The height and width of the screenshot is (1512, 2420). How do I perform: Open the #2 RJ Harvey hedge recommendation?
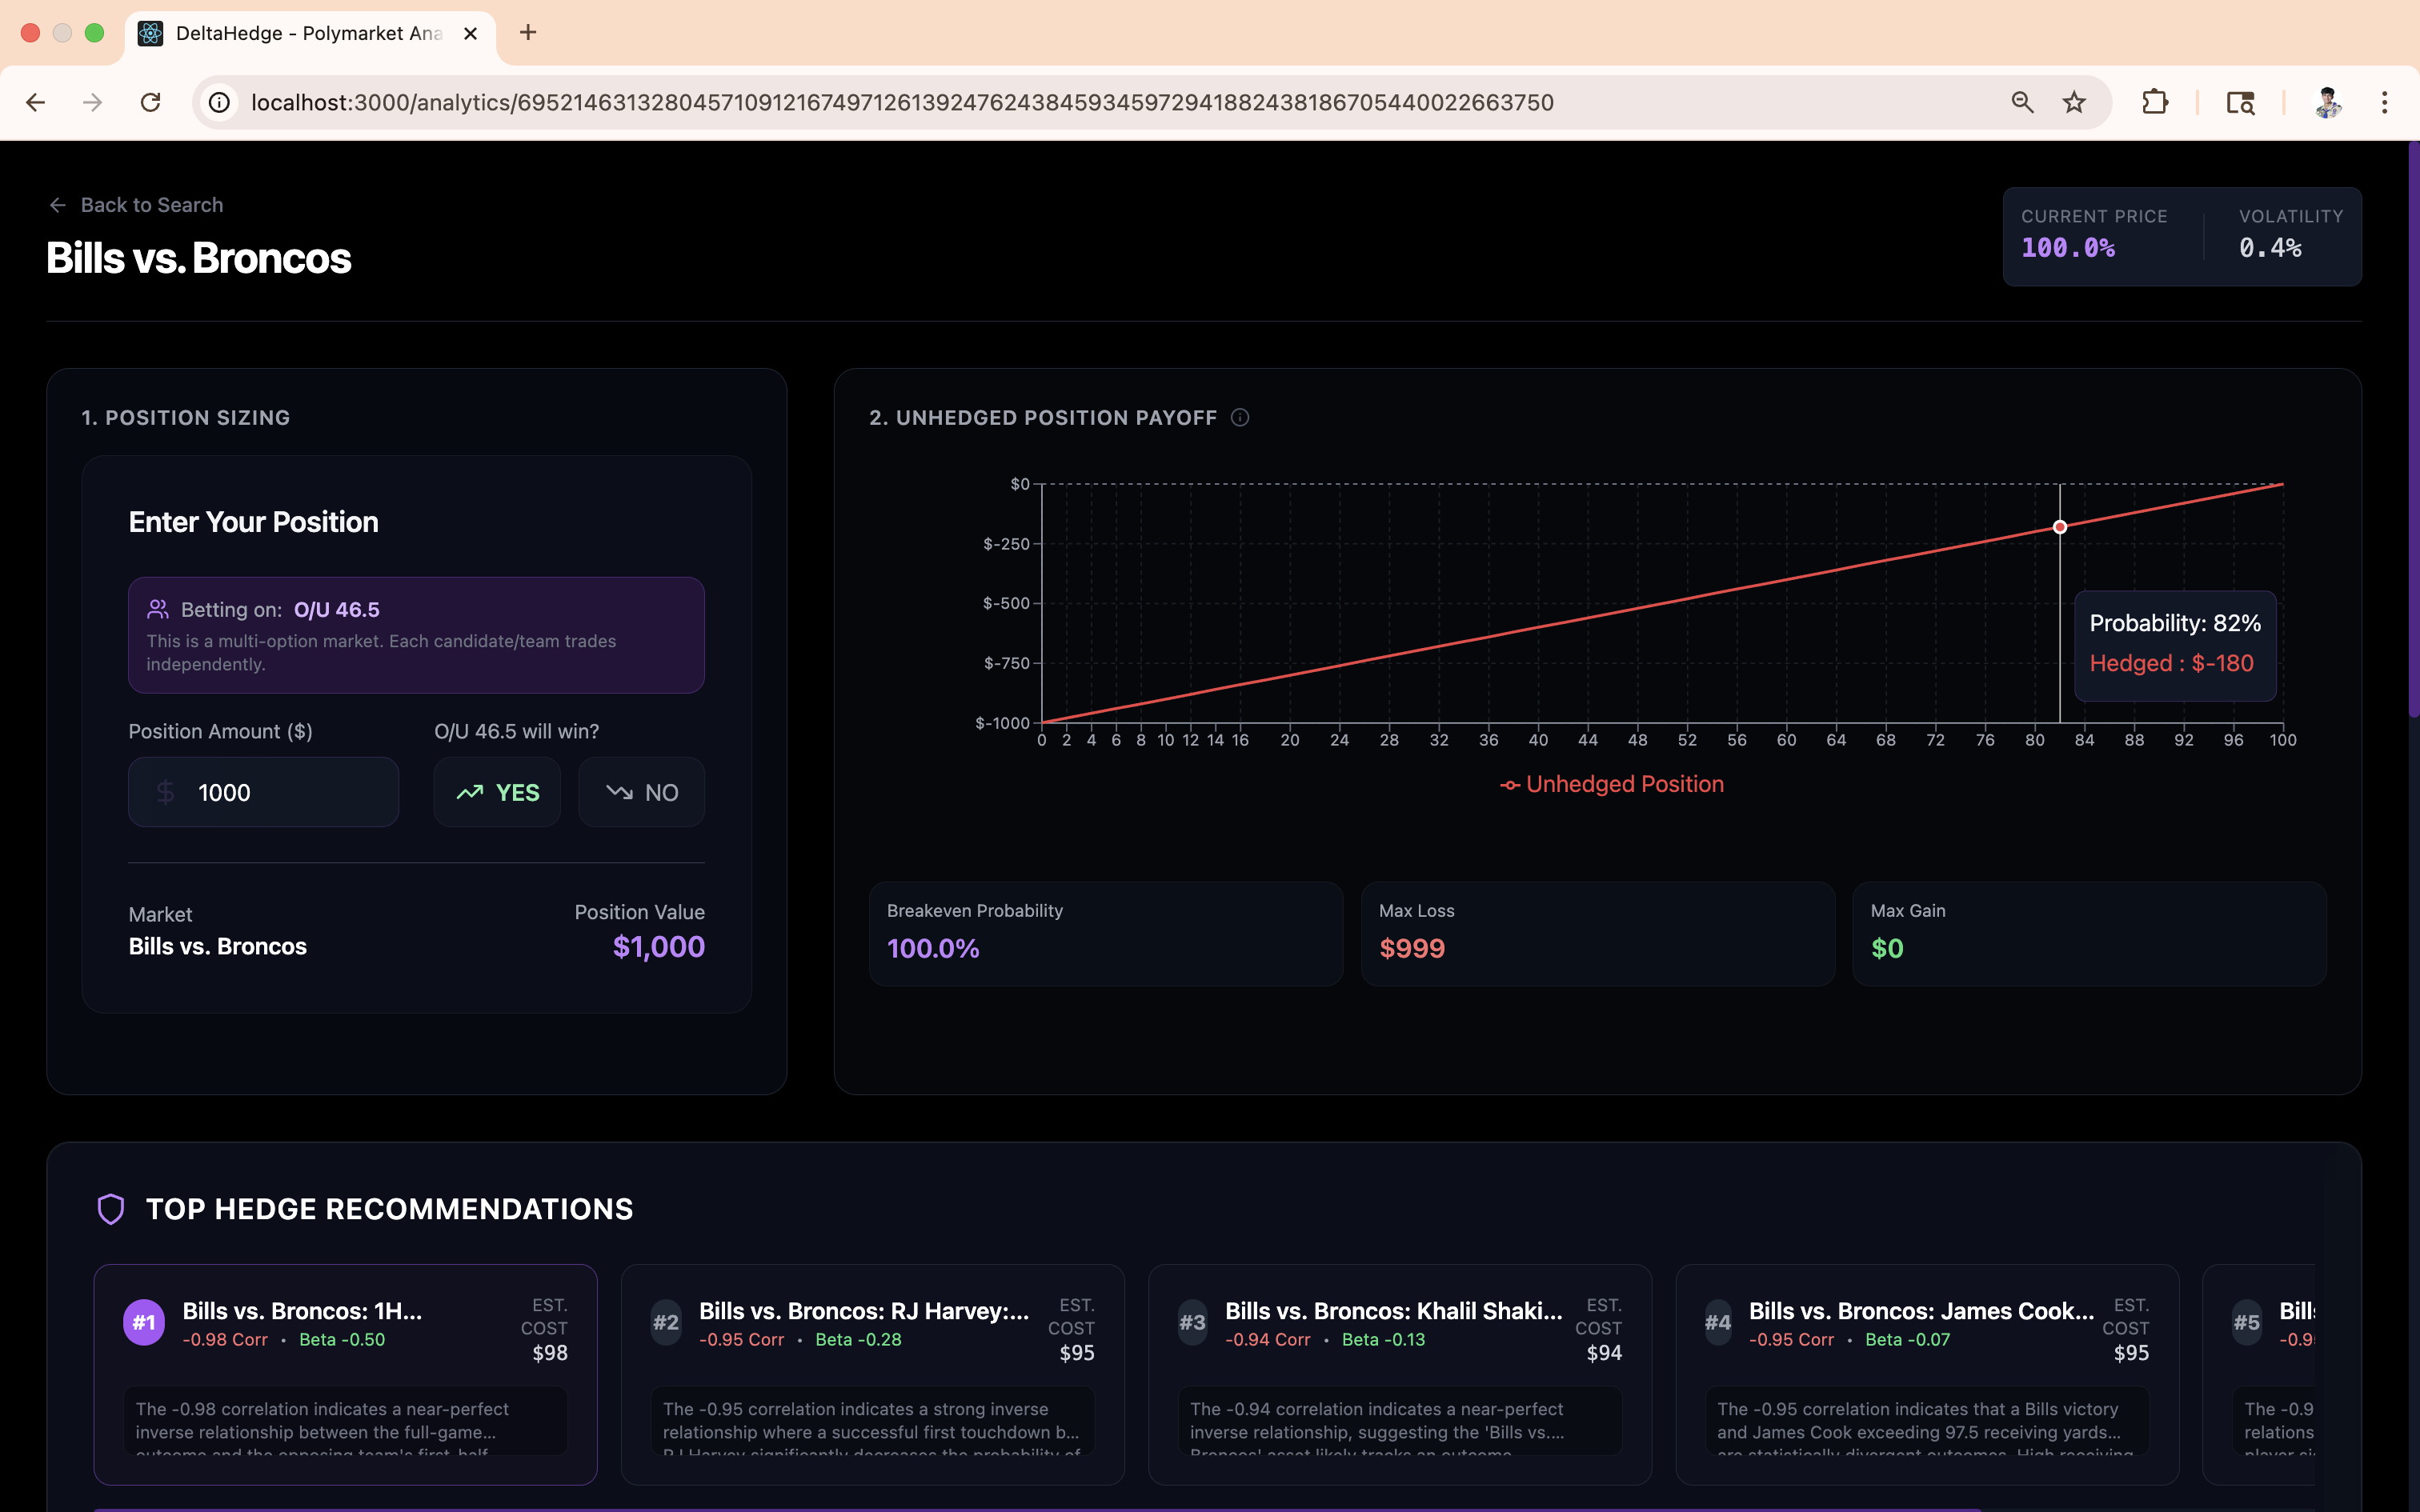(x=872, y=1373)
